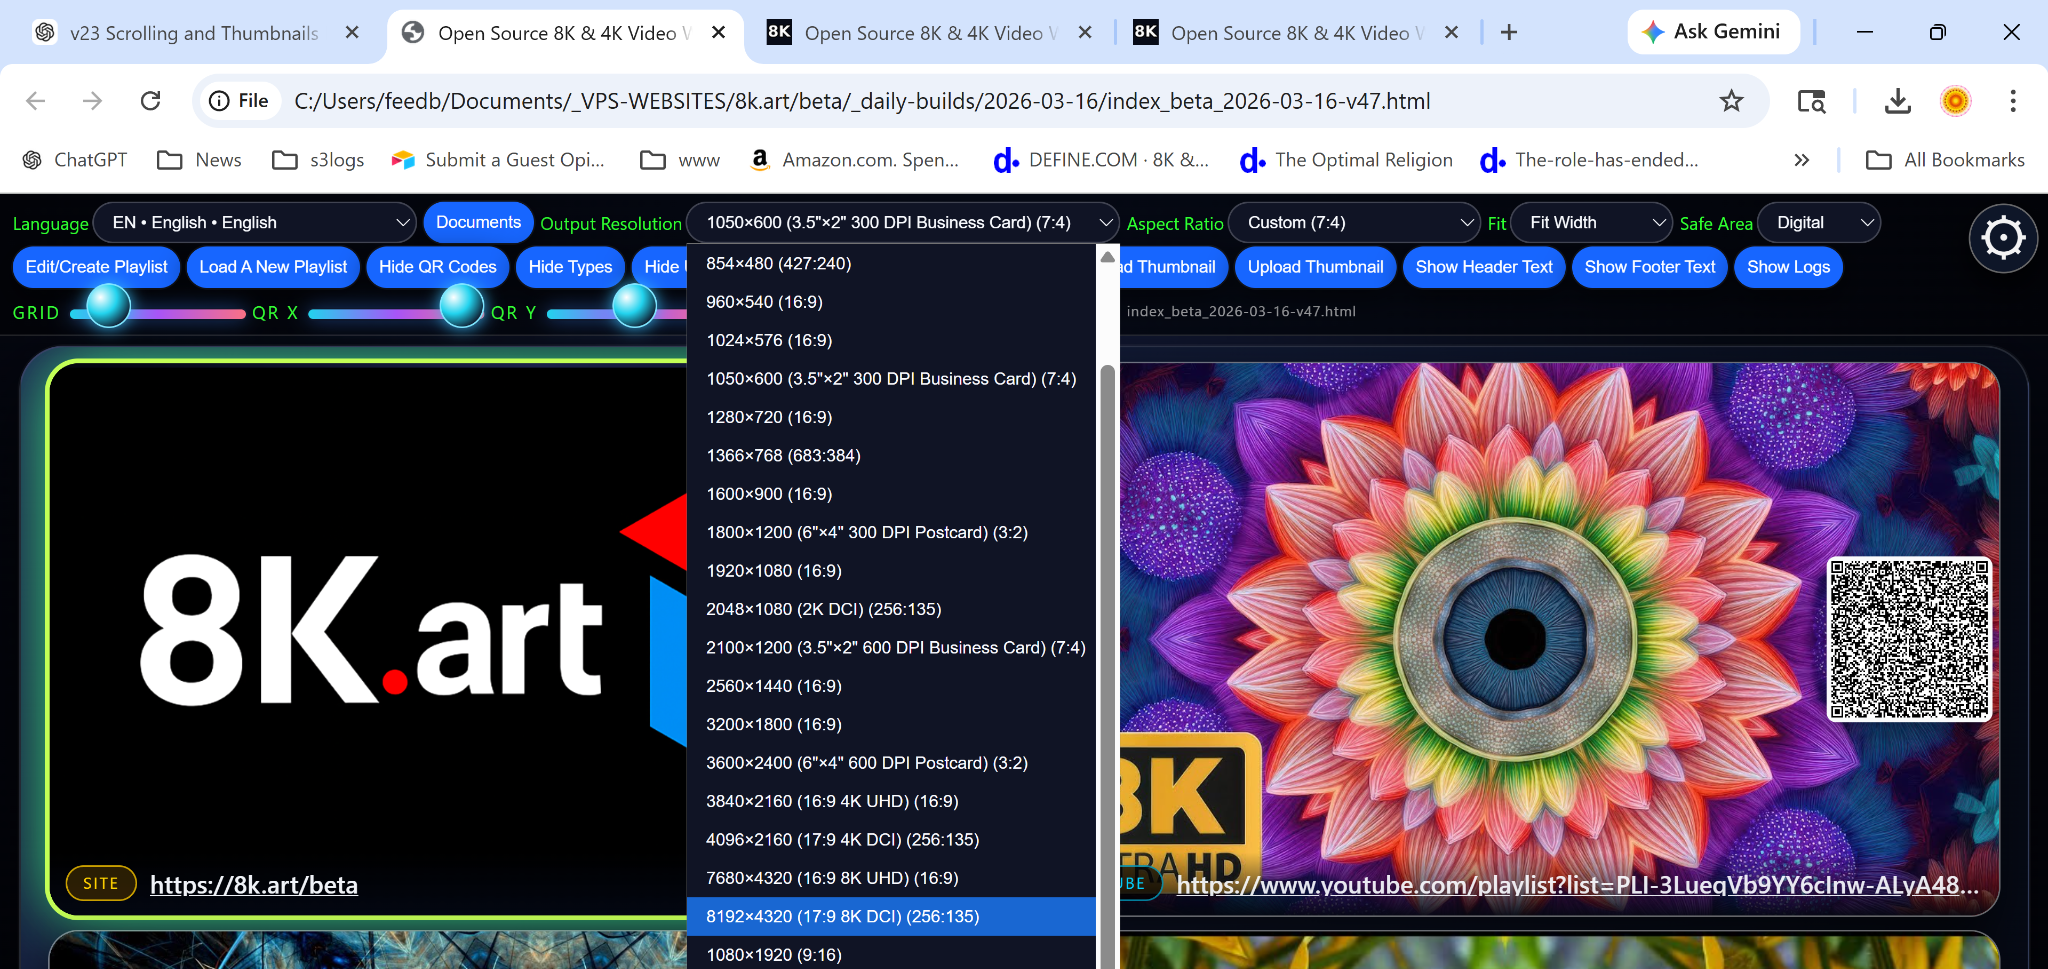
Task: Open the YouTube playlist link
Action: pyautogui.click(x=1577, y=885)
